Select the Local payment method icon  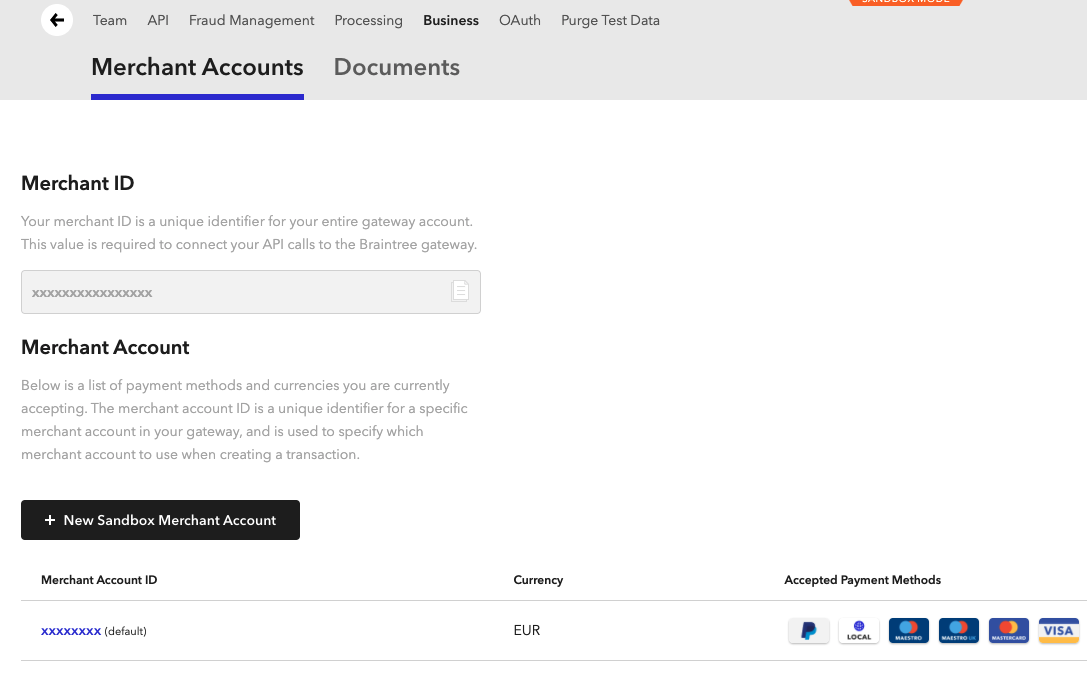tap(858, 631)
